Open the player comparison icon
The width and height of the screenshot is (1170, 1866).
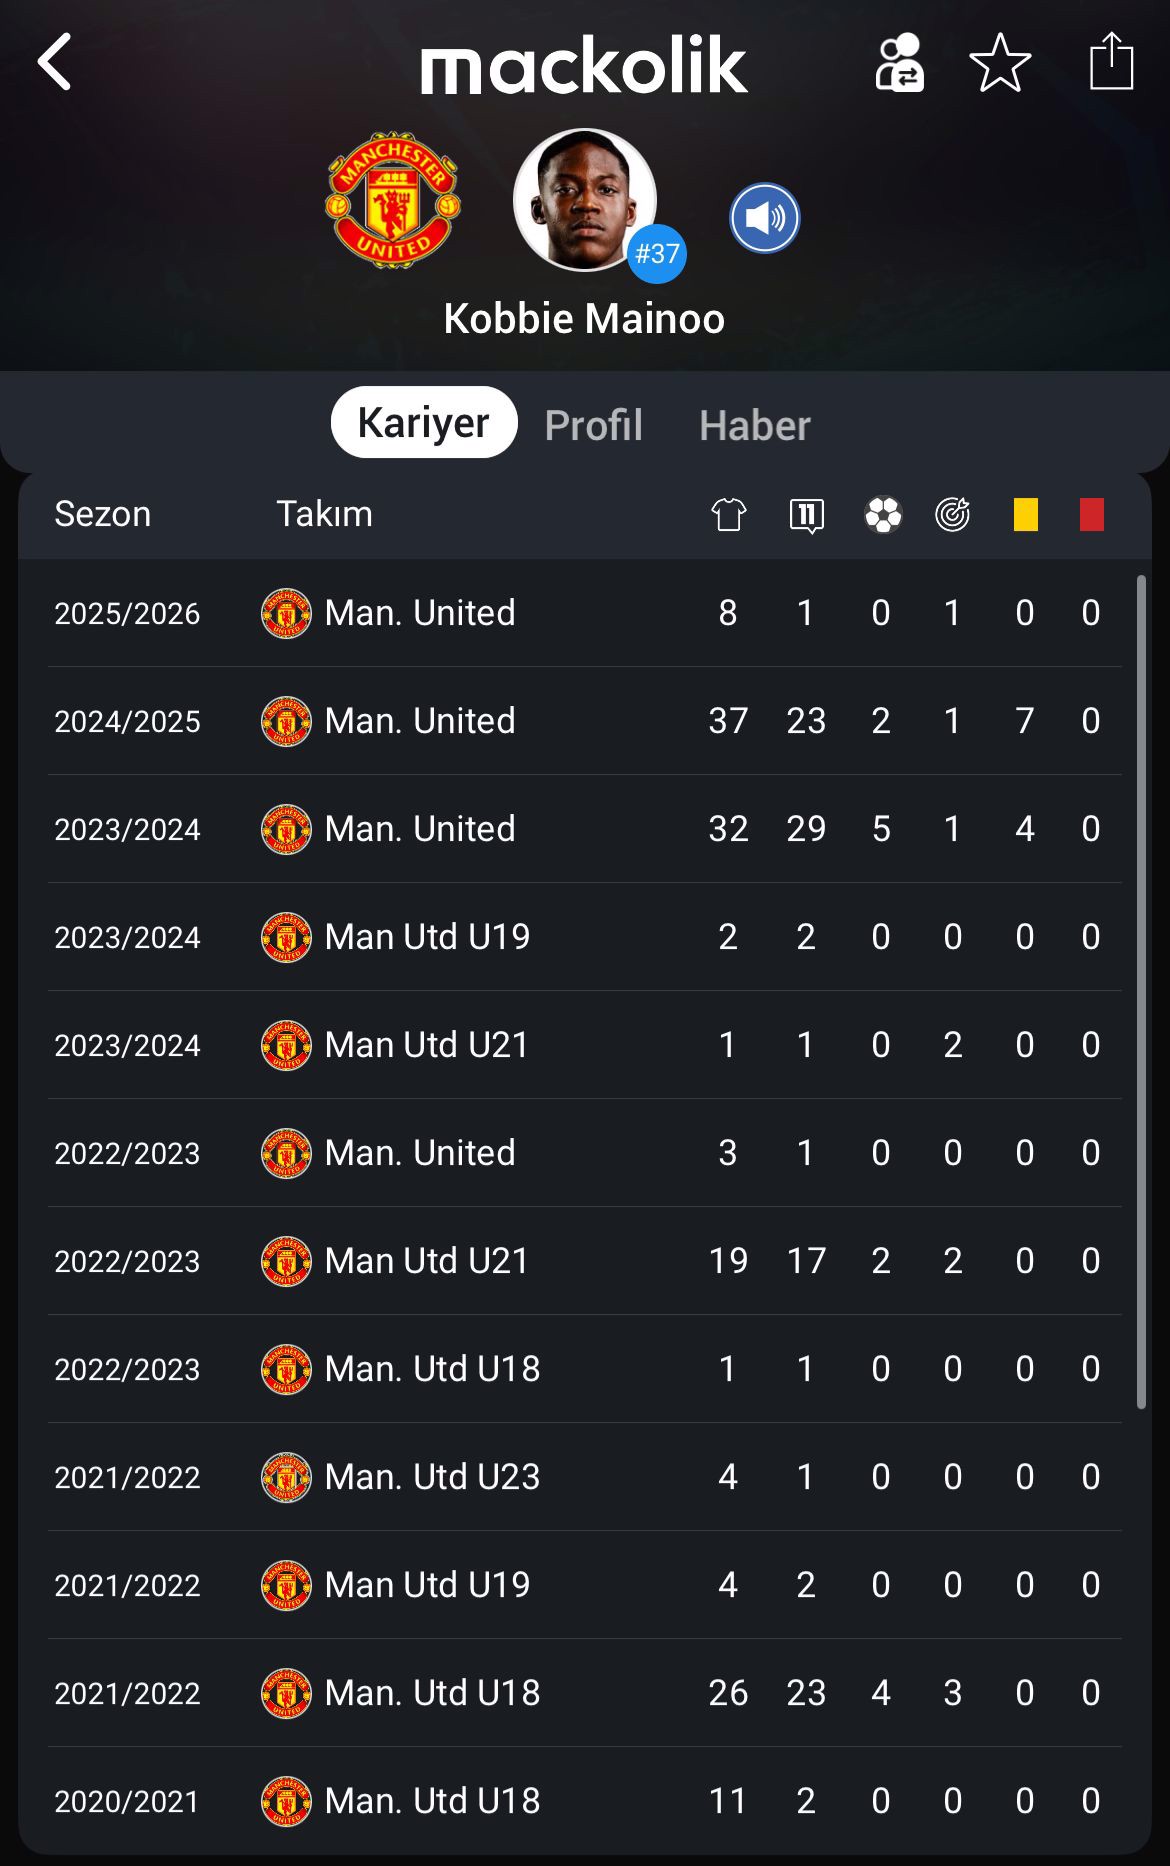(x=899, y=64)
